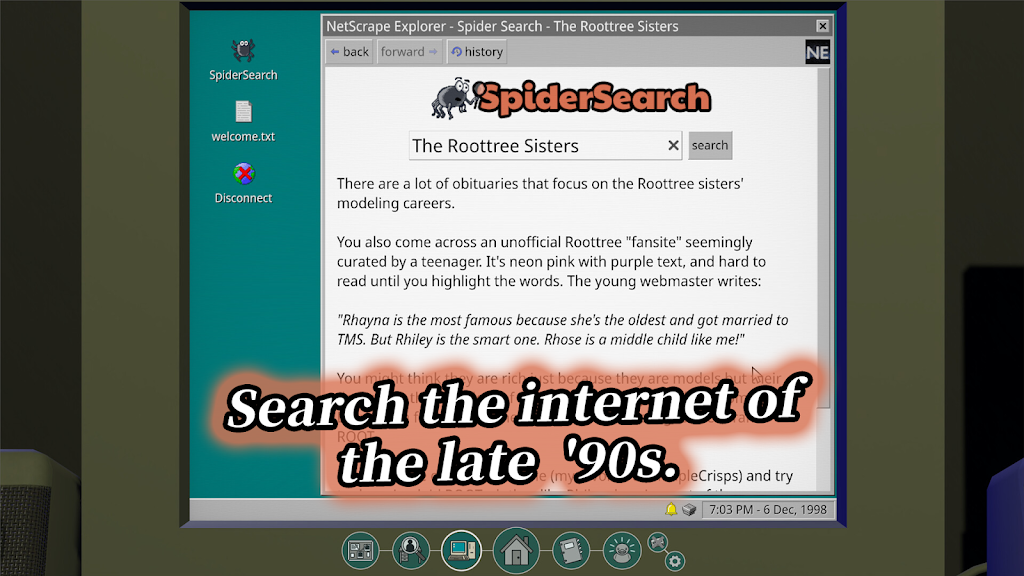
Task: Close the NetScrape Explorer window
Action: coord(822,26)
